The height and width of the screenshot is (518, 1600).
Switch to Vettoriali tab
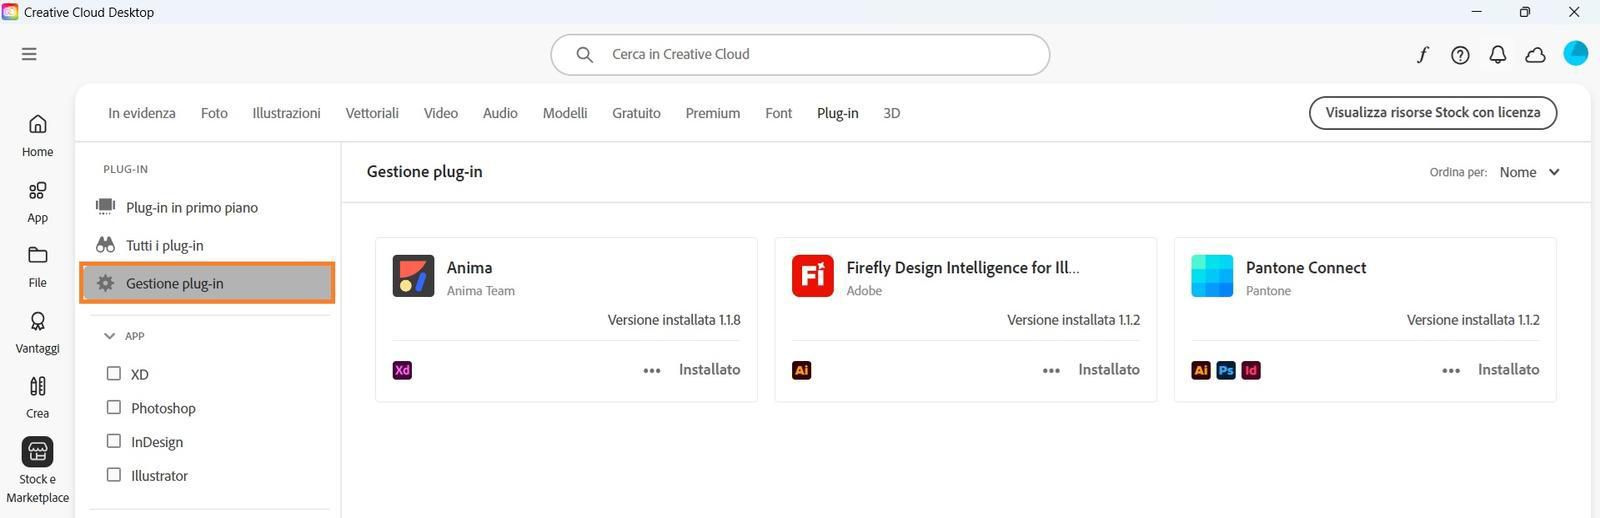coord(372,113)
